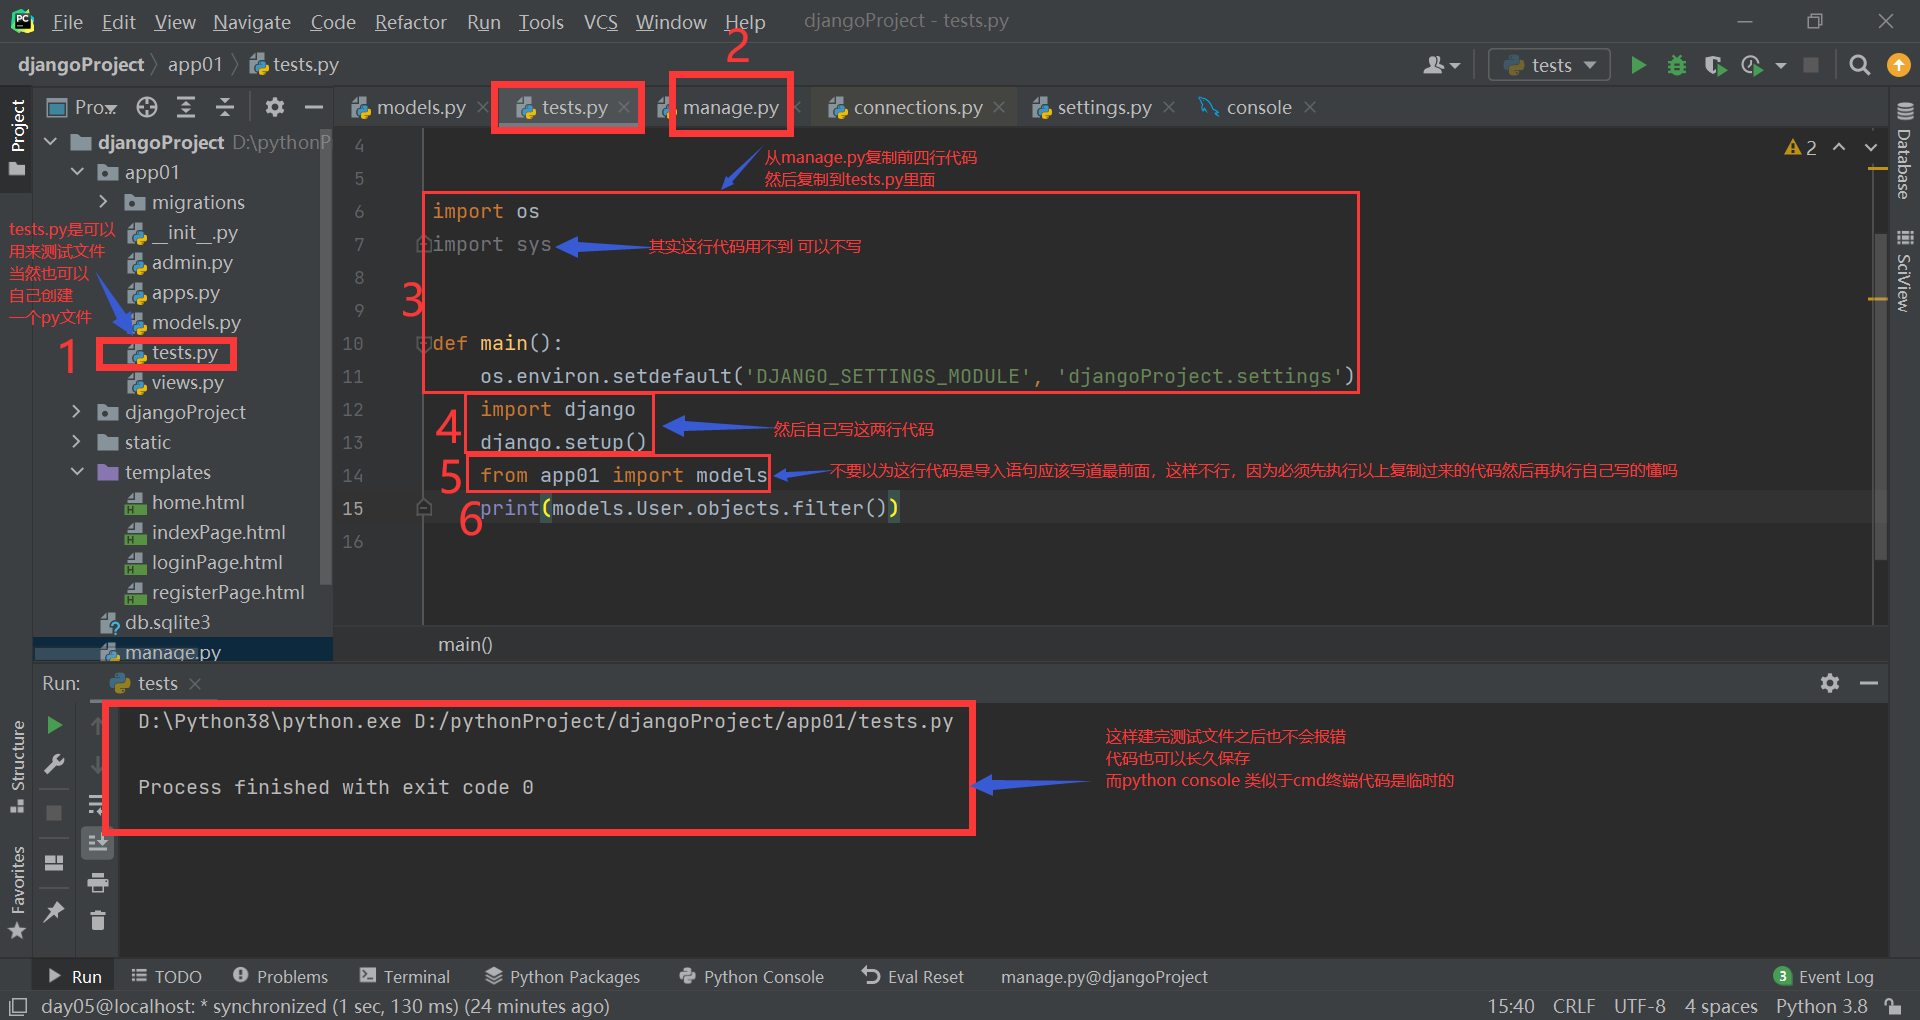Stop process in Run panel
This screenshot has width=1920, height=1020.
pyautogui.click(x=55, y=813)
